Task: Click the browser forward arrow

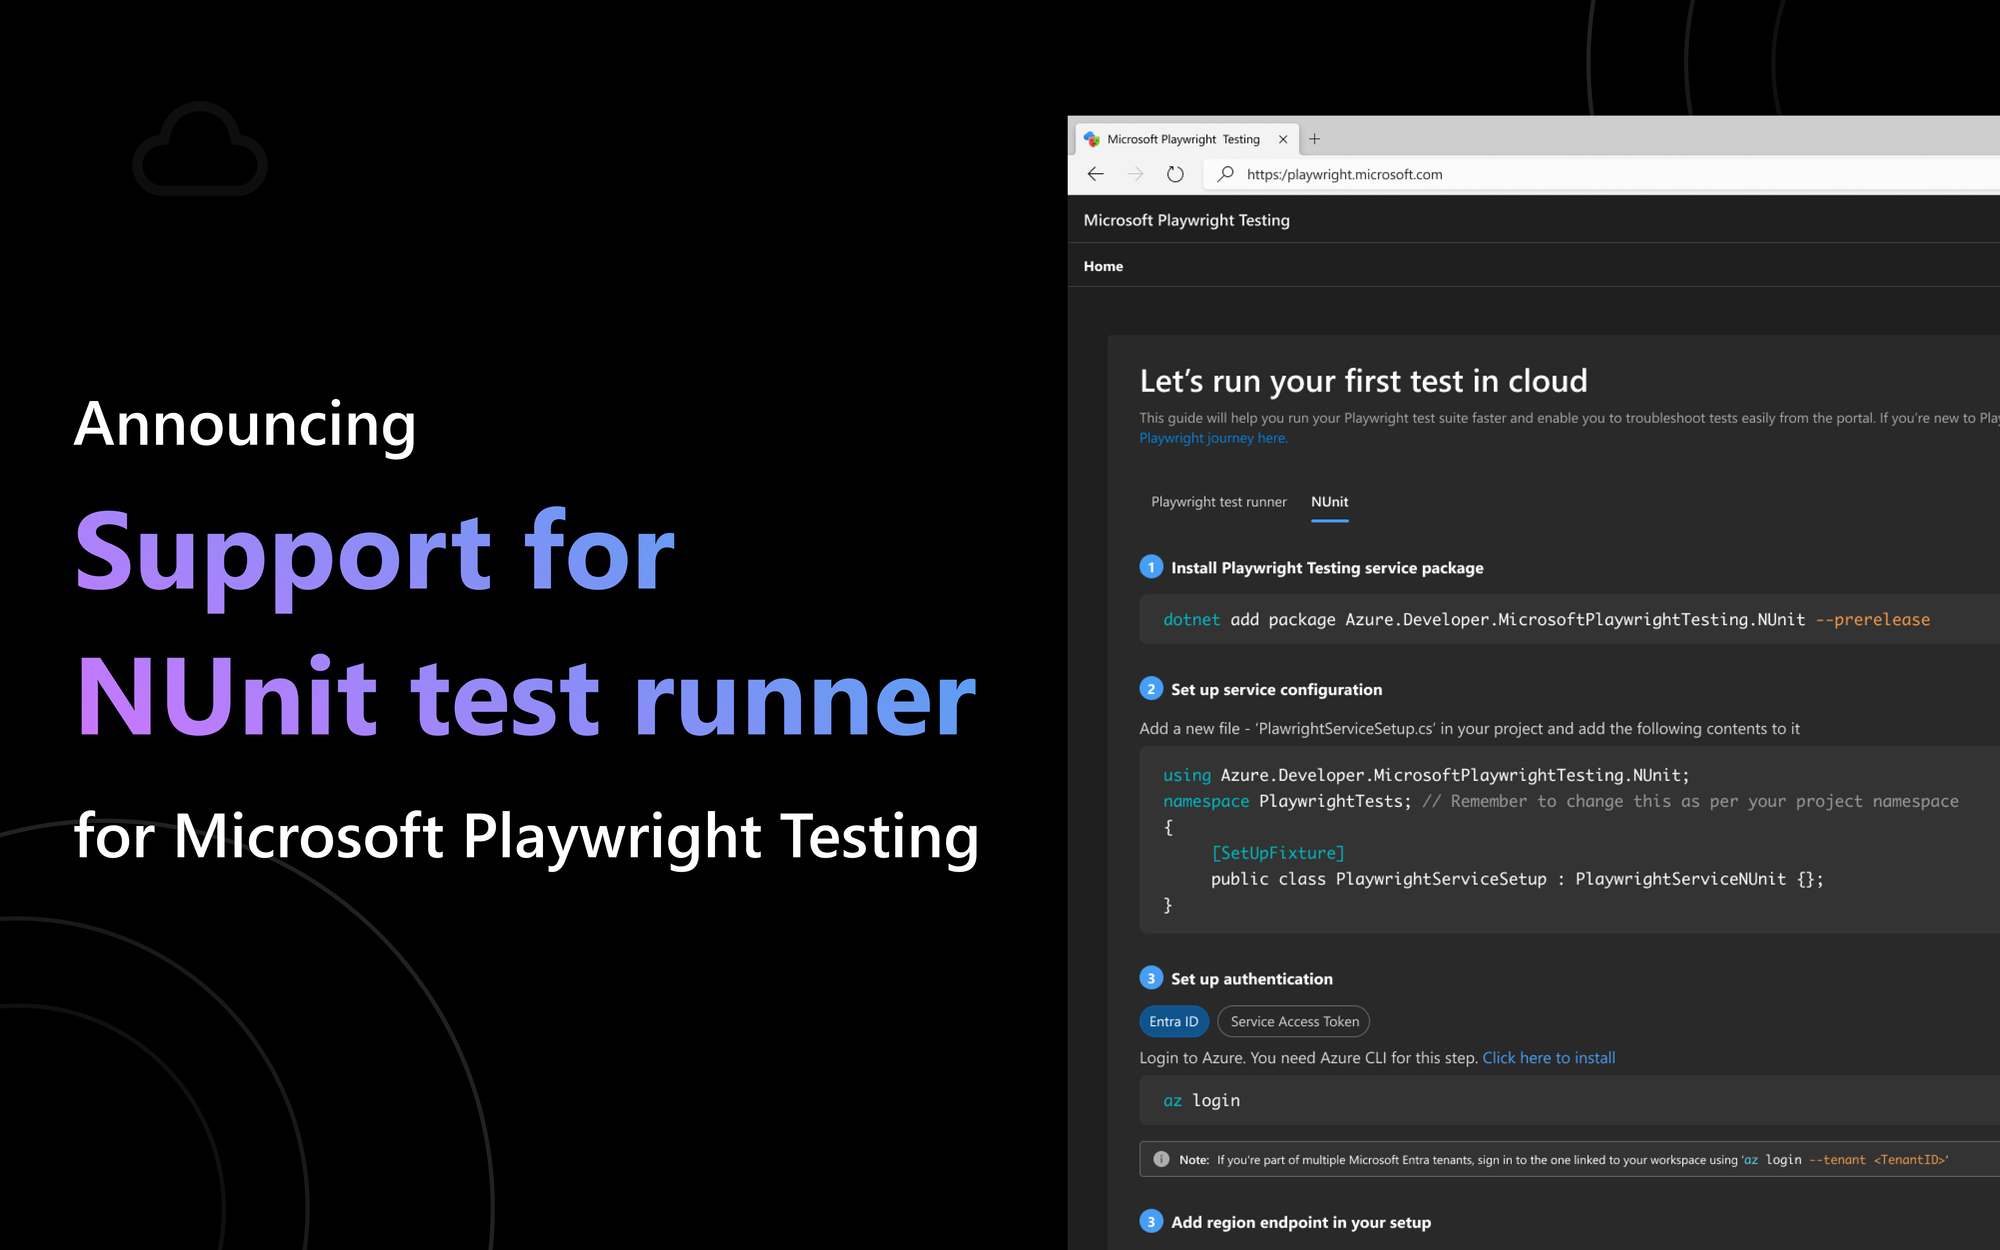Action: pos(1135,174)
